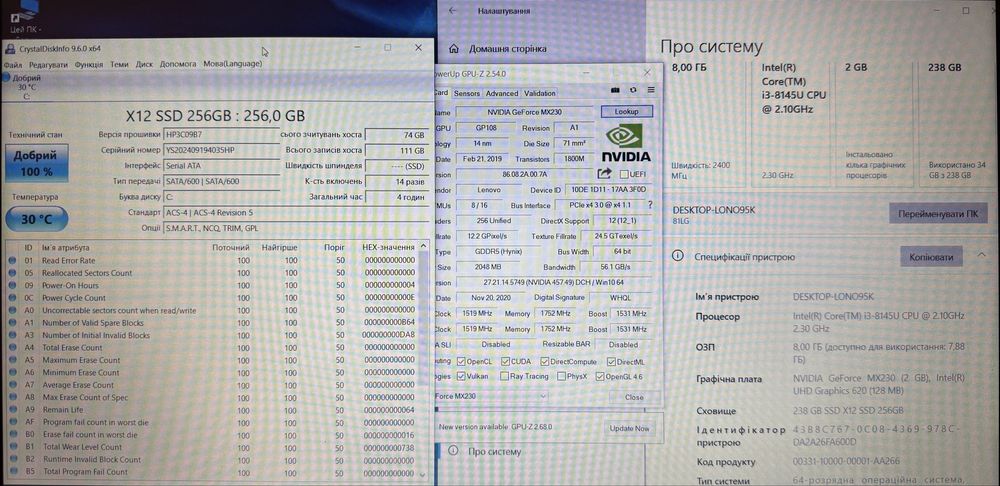Click the status dot for Remain Life row

pyautogui.click(x=12, y=409)
